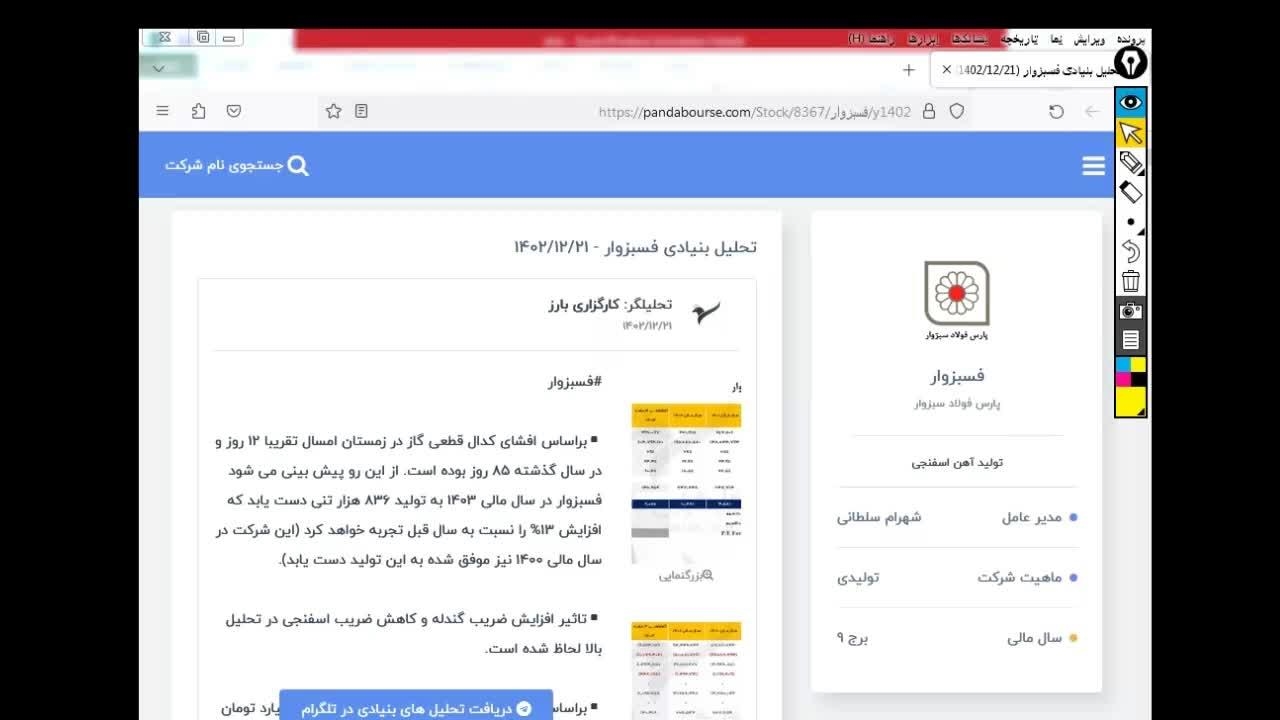
Task: Toggle the eye visibility tool in annotation bar
Action: coord(1131,102)
